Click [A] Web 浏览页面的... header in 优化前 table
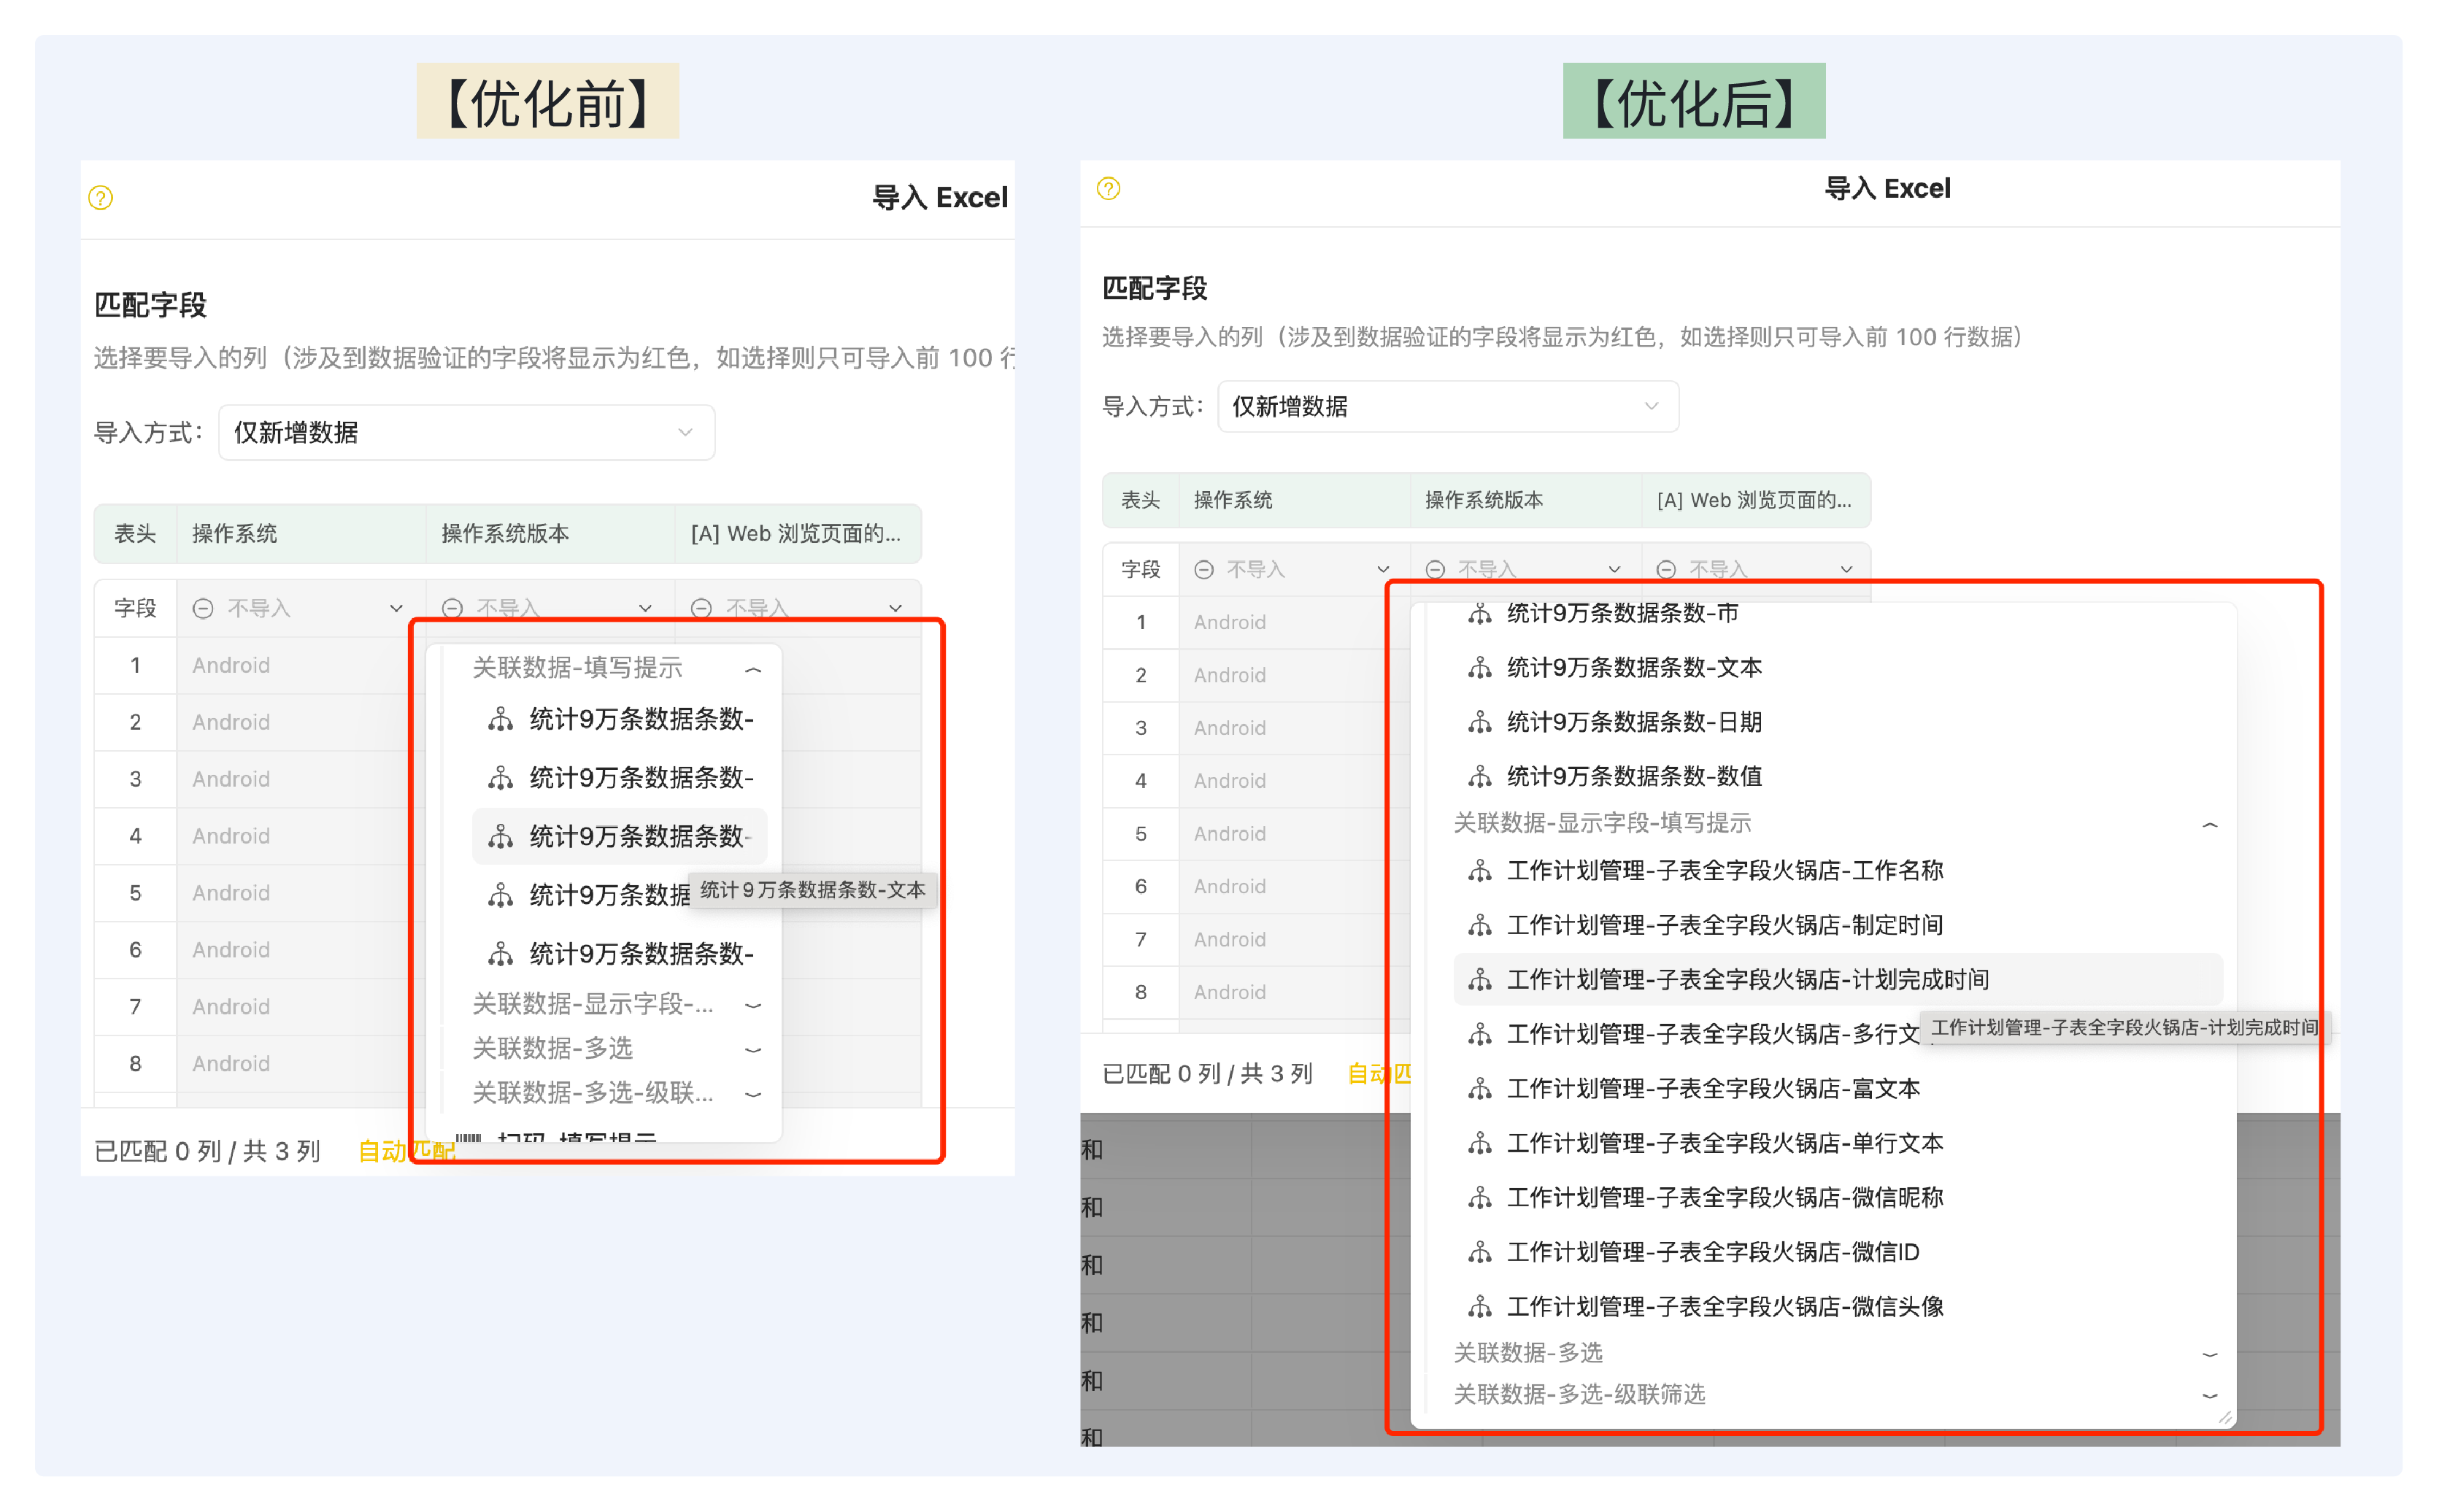 pos(798,533)
